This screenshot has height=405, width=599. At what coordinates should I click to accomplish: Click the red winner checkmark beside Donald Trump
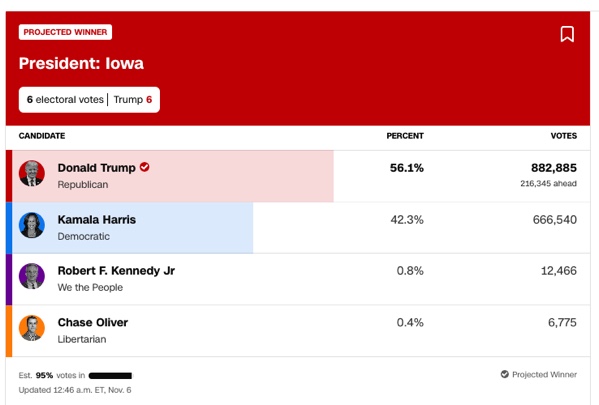tap(144, 167)
